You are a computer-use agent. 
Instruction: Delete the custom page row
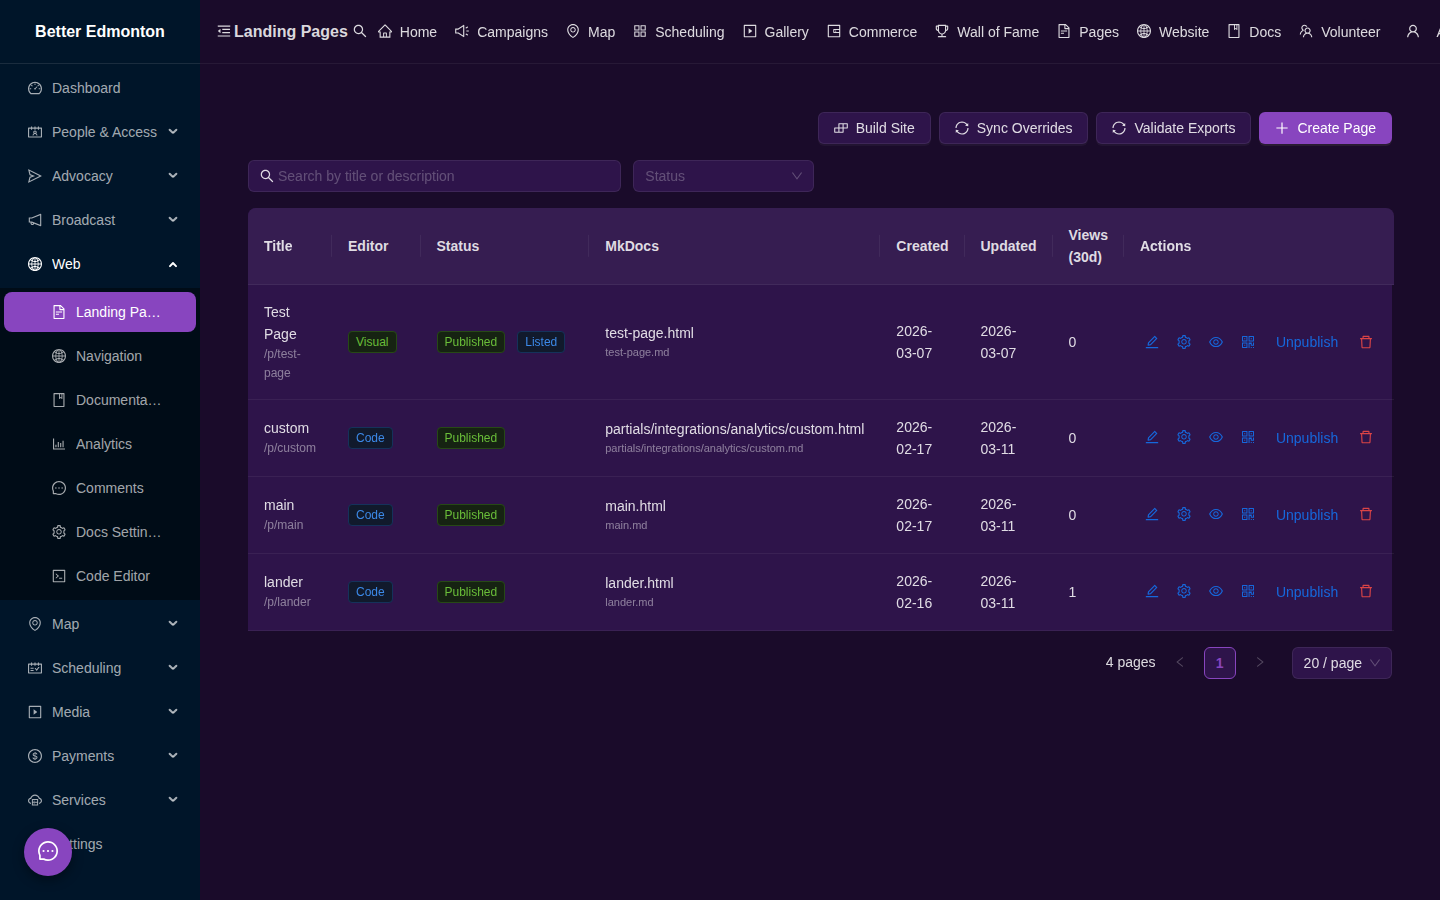[x=1366, y=438]
